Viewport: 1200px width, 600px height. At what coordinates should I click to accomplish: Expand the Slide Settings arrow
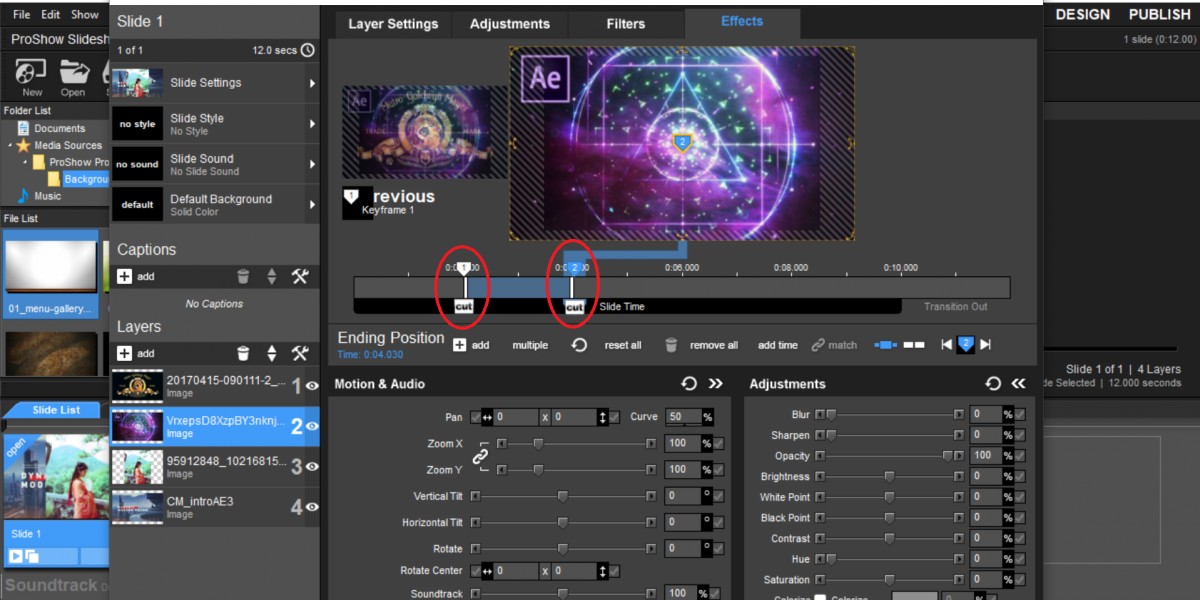(312, 83)
